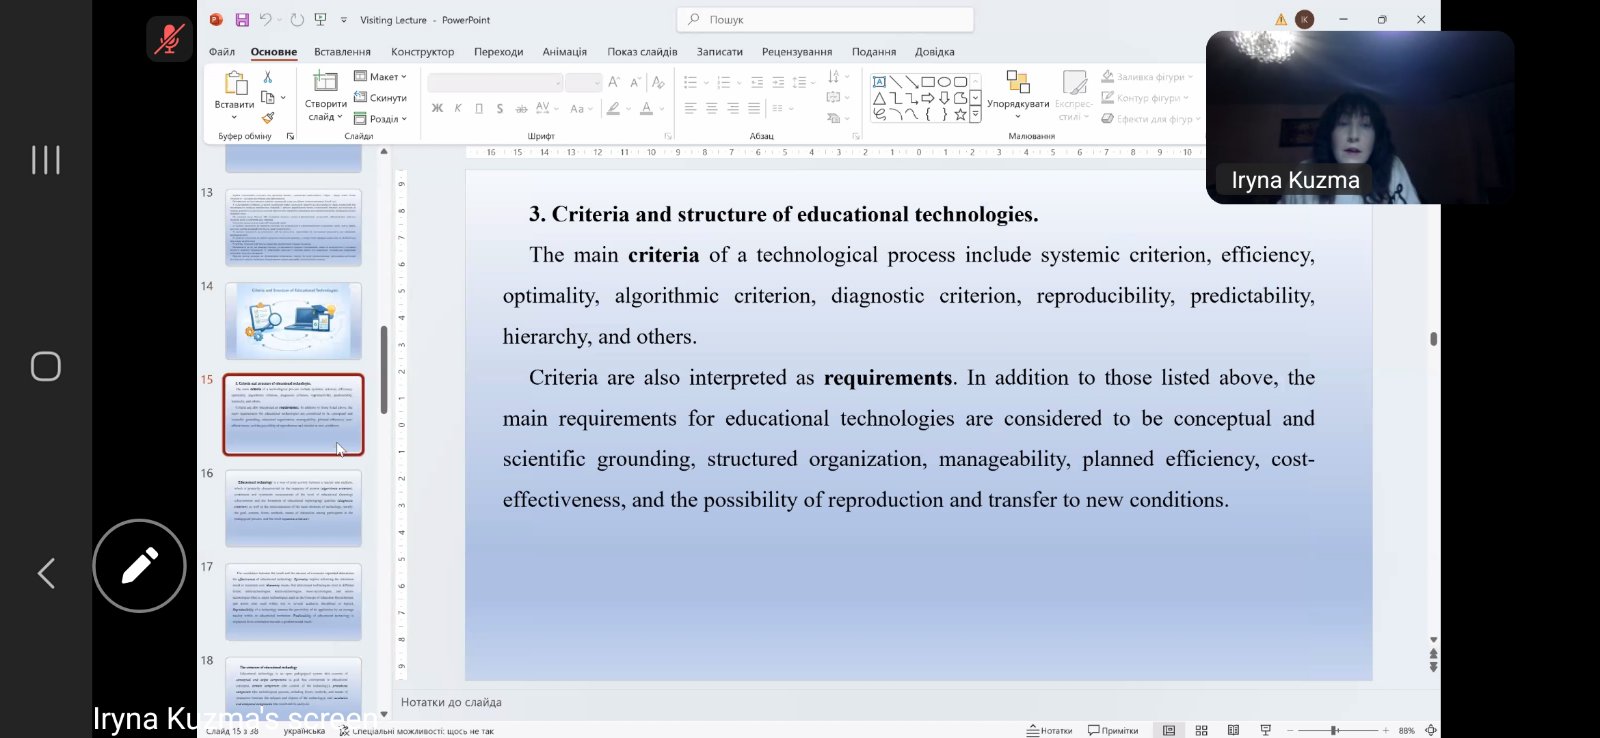Screen dimensions: 1600x738
Task: Select the Triangle shape in gallery
Action: (x=879, y=98)
